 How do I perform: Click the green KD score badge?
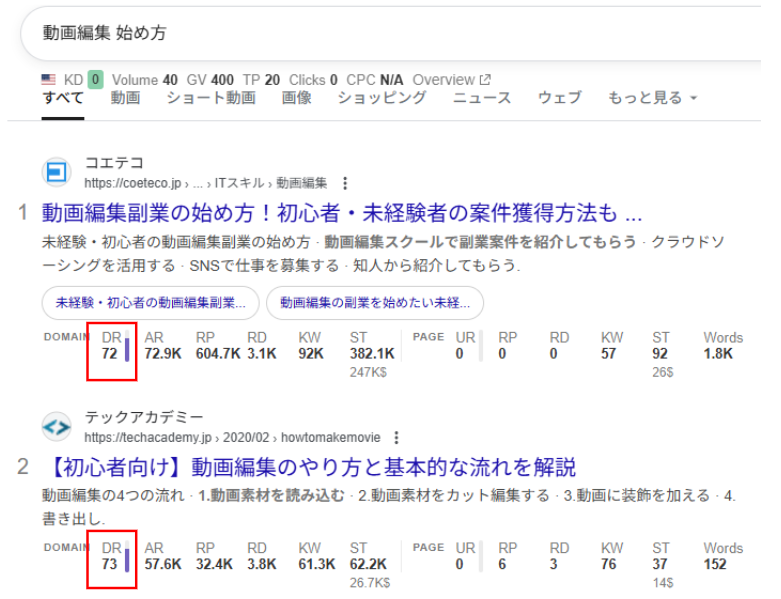[95, 80]
